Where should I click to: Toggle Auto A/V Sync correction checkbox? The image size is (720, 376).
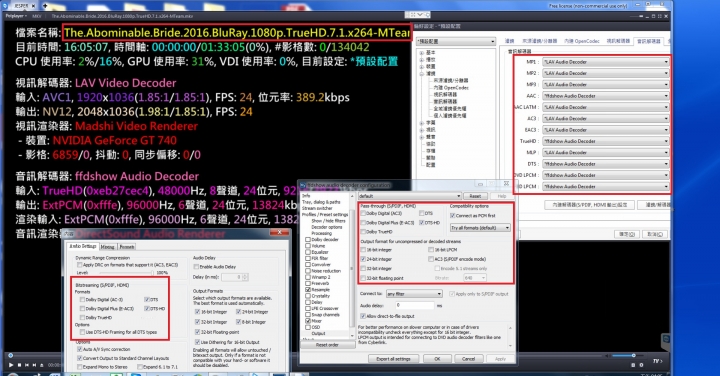point(79,349)
